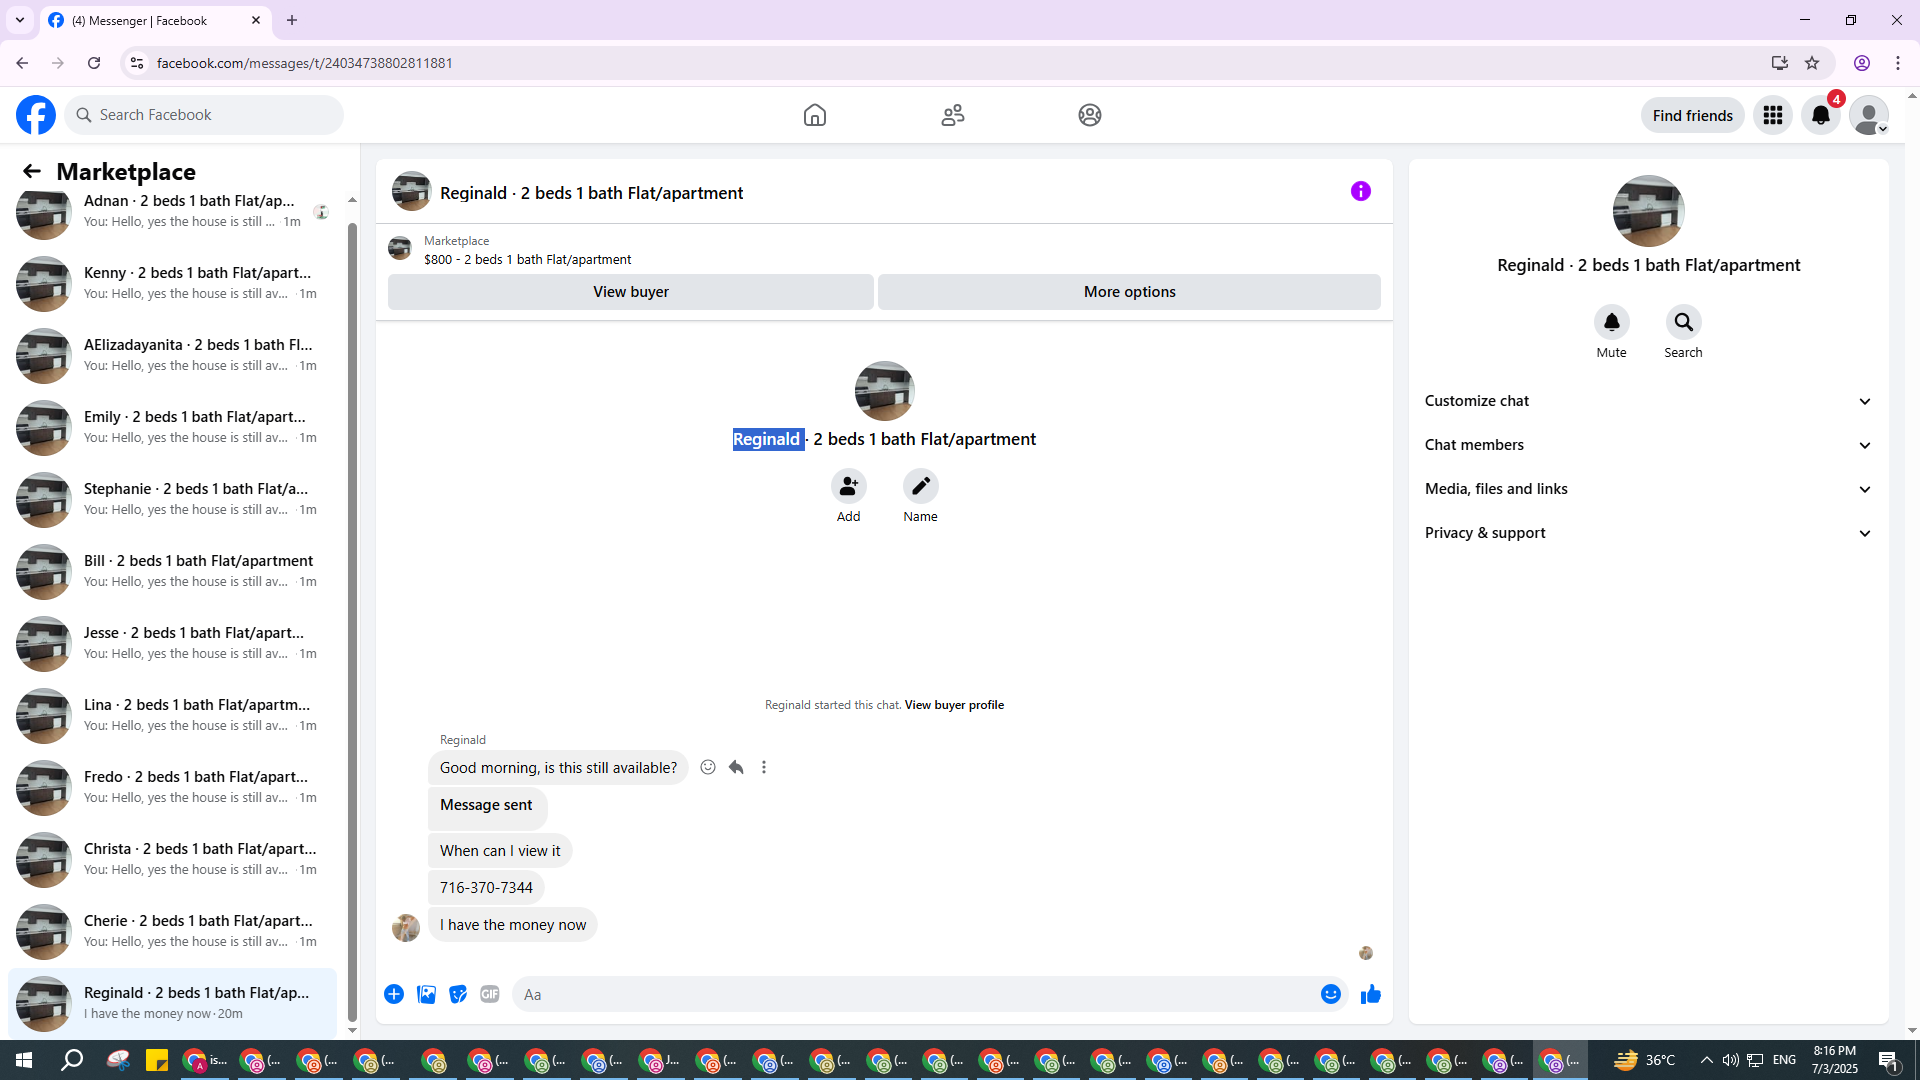This screenshot has height=1080, width=1920.
Task: Open more actions plus icon
Action: pyautogui.click(x=394, y=994)
